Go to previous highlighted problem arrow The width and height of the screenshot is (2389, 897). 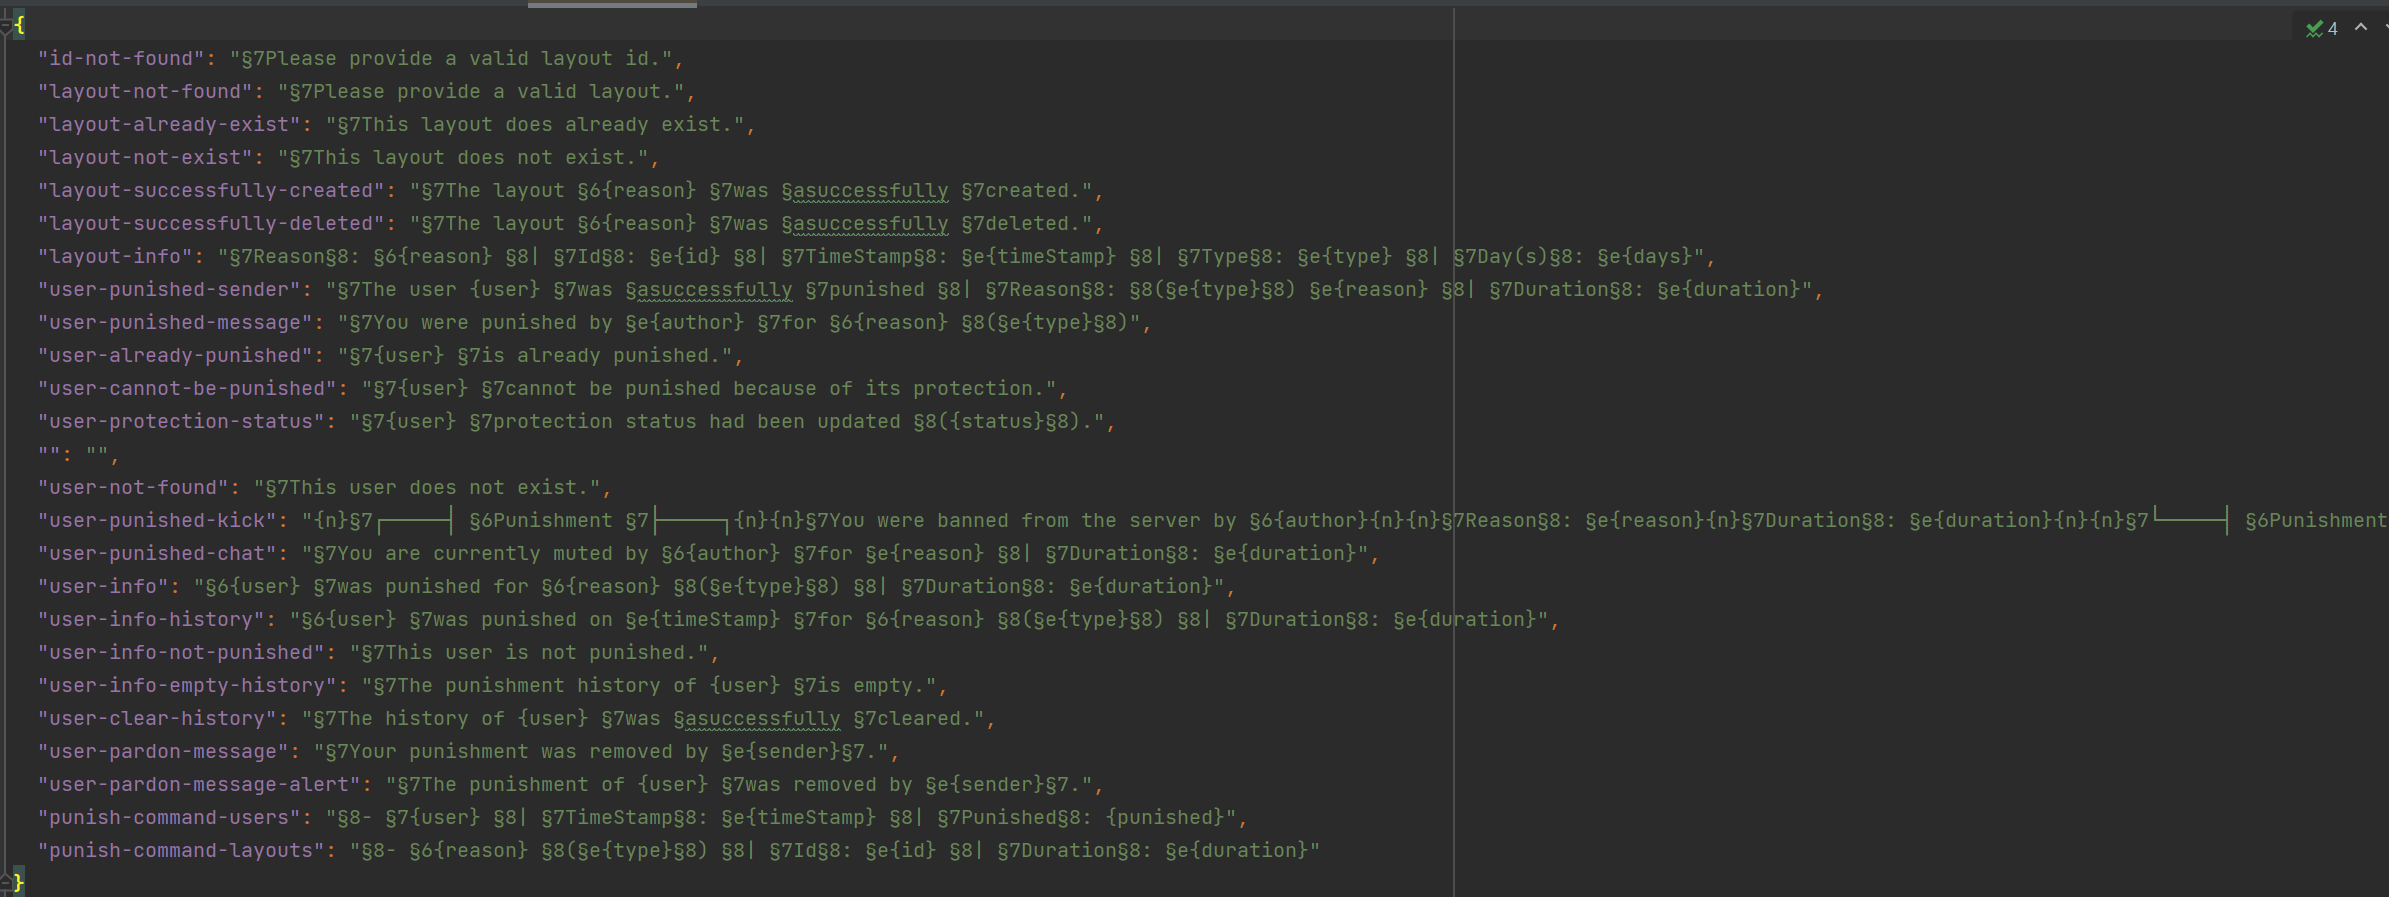coord(2361,28)
